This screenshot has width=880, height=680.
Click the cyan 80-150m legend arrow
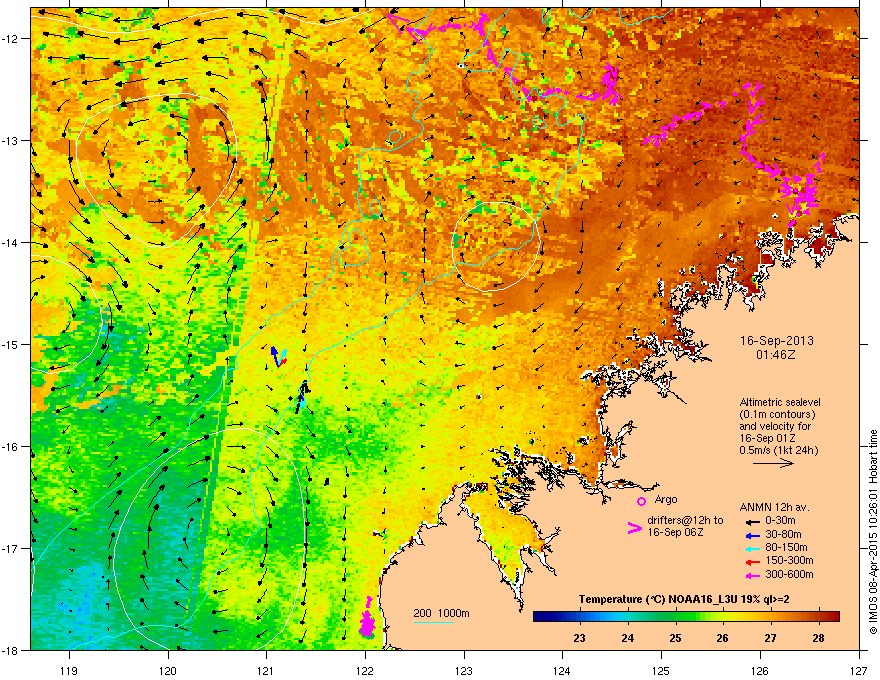point(751,548)
